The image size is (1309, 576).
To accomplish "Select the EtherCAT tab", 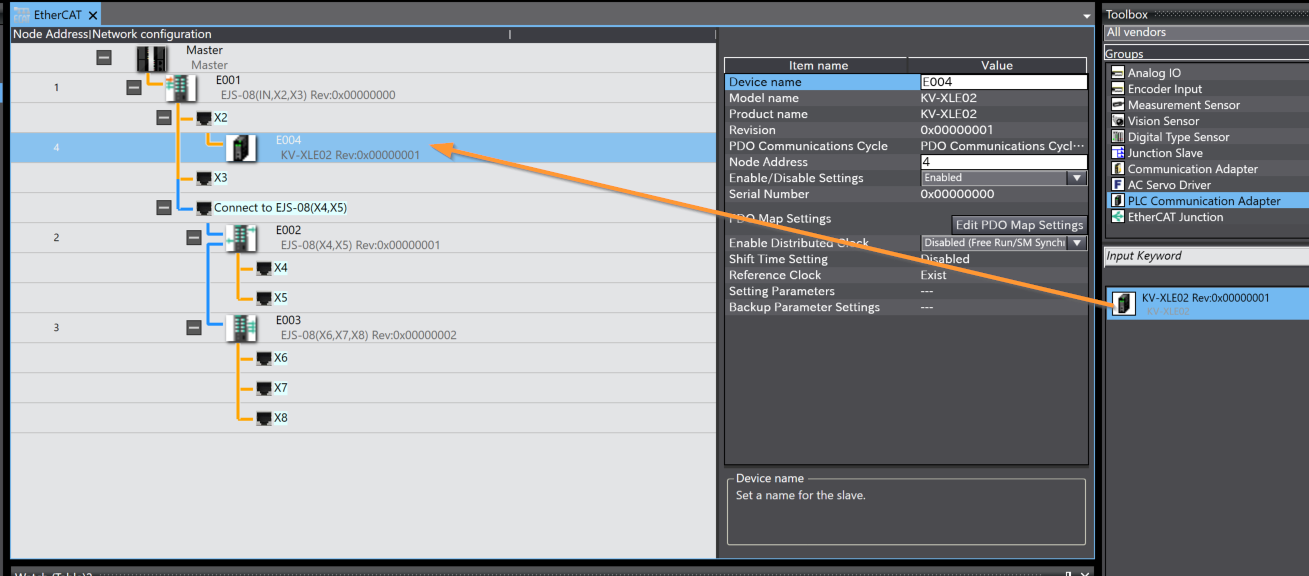I will [58, 15].
